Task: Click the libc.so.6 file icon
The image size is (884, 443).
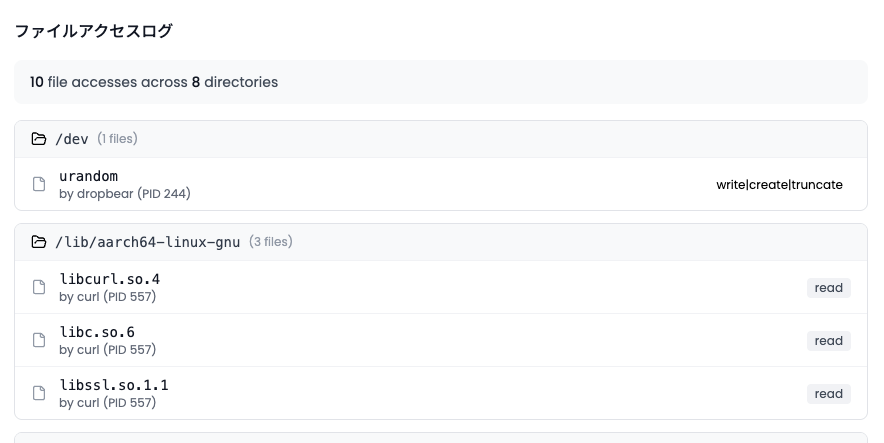Action: click(40, 340)
